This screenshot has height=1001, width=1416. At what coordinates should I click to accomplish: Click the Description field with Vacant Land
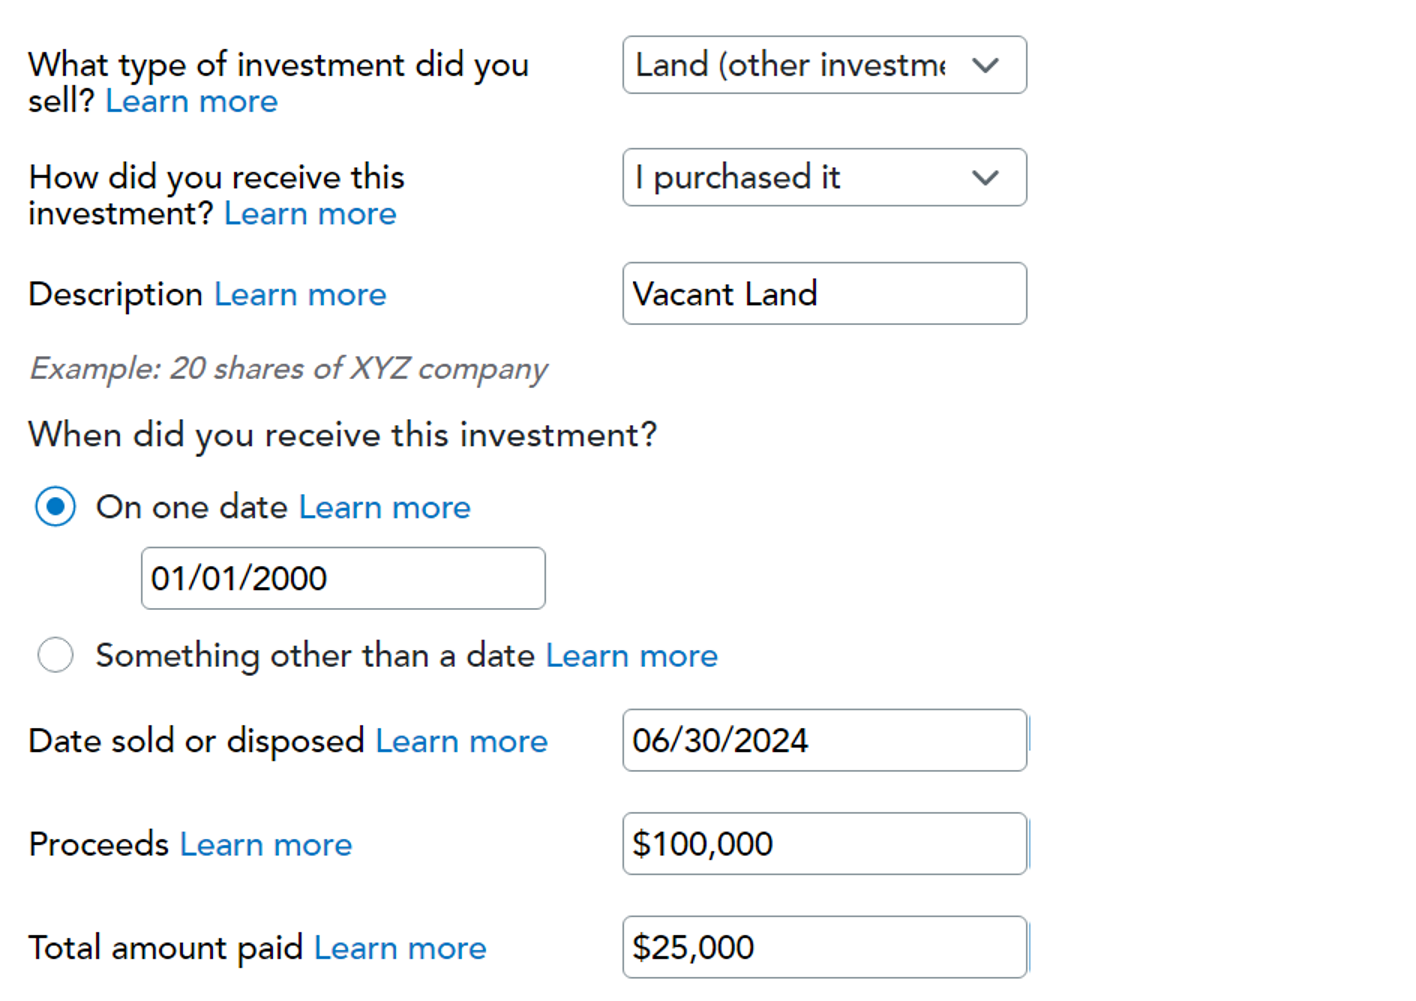(824, 294)
